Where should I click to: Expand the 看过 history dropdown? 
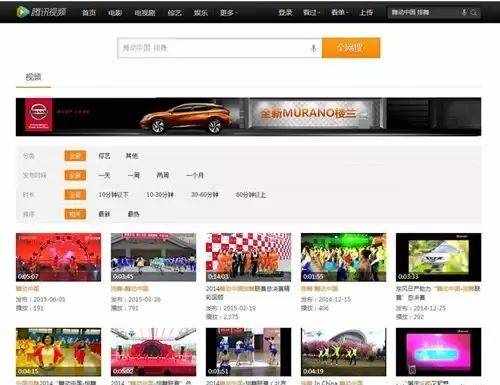[x=311, y=13]
